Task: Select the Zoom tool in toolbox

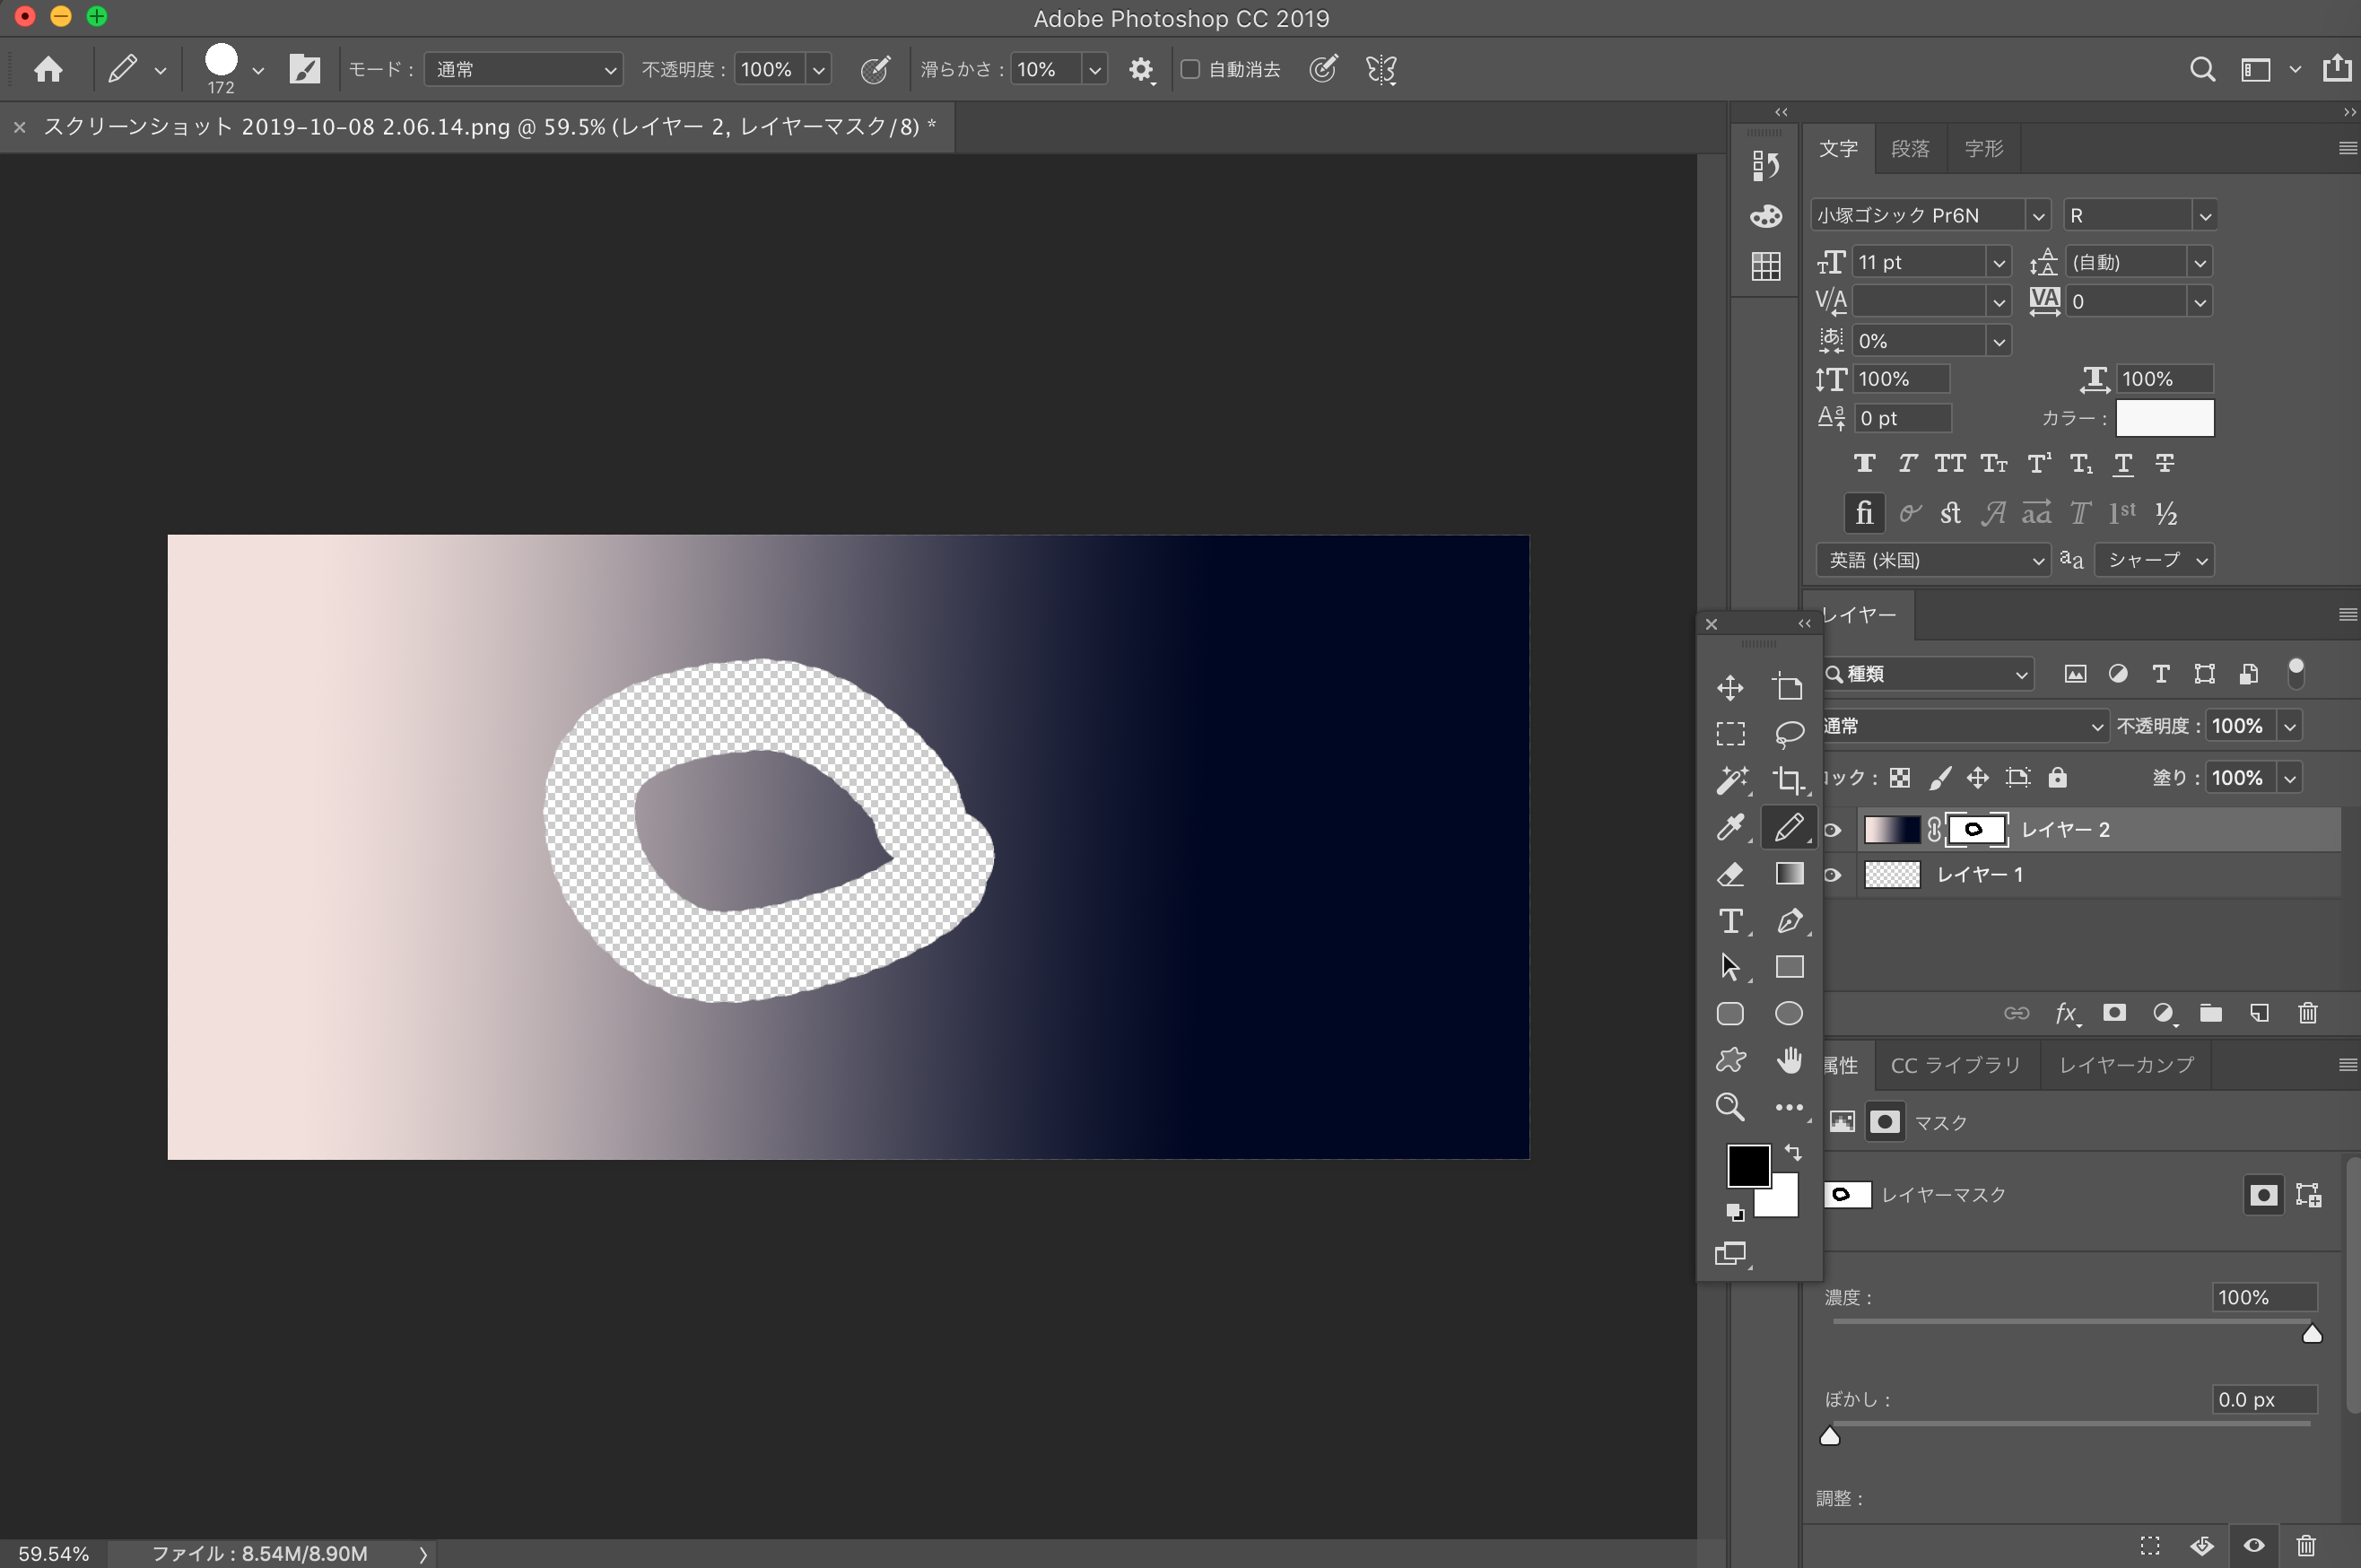Action: point(1730,1106)
